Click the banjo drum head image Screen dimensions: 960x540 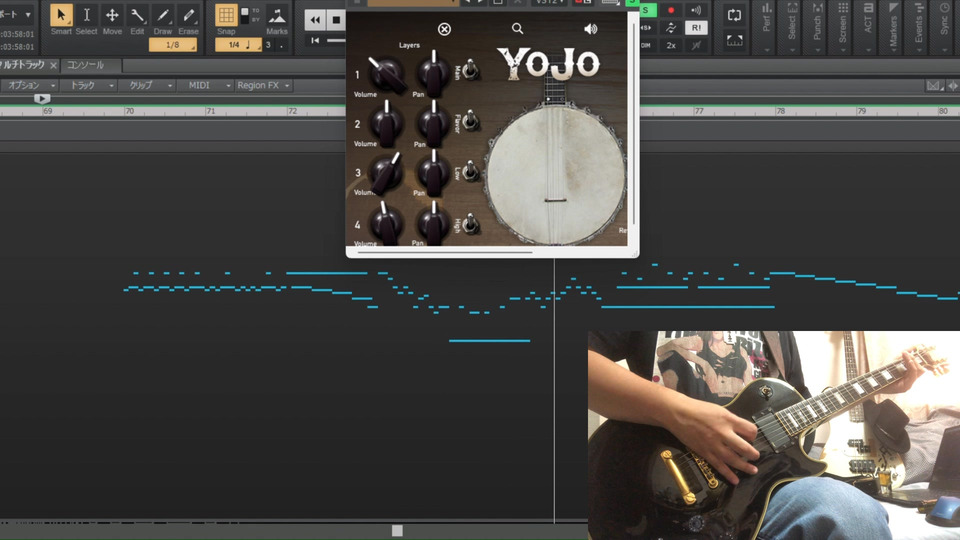pos(556,174)
